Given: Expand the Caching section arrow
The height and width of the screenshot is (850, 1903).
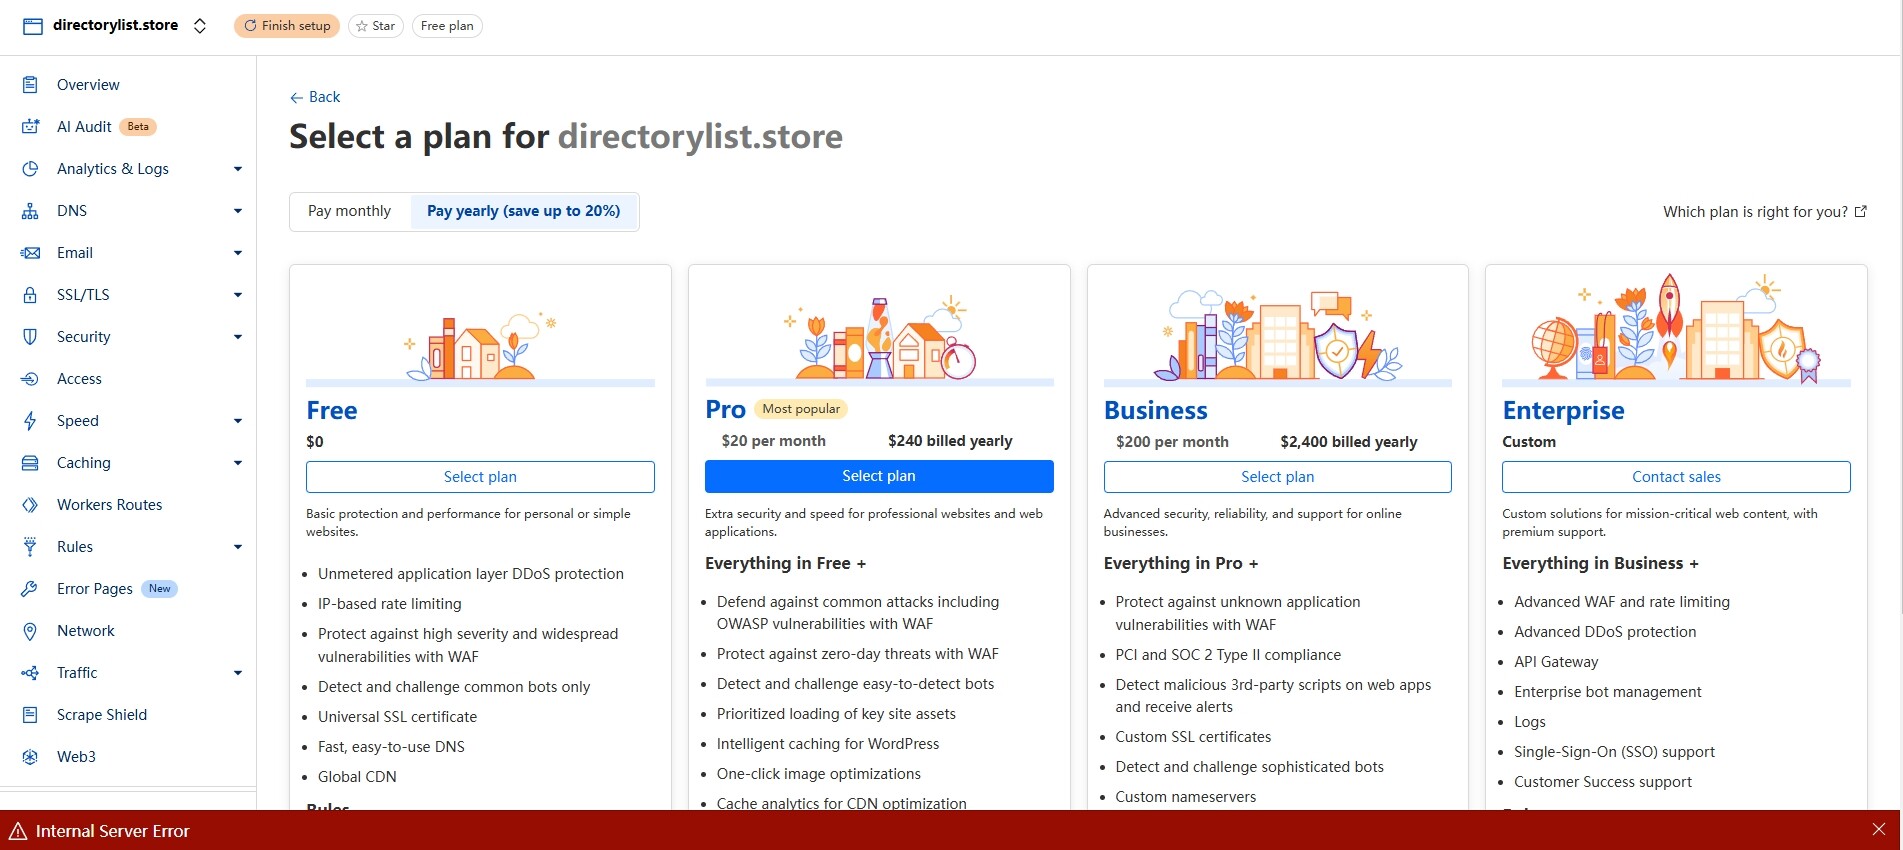Looking at the screenshot, I should click(x=238, y=463).
